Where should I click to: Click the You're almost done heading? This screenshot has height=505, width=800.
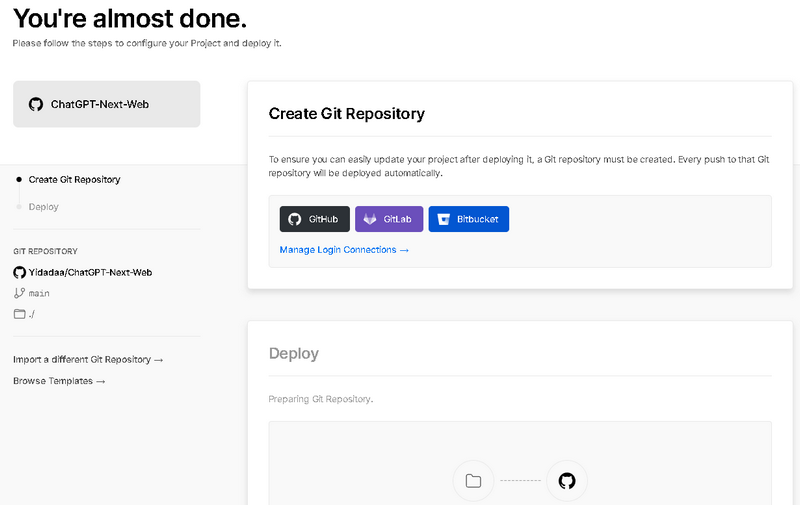pyautogui.click(x=130, y=18)
